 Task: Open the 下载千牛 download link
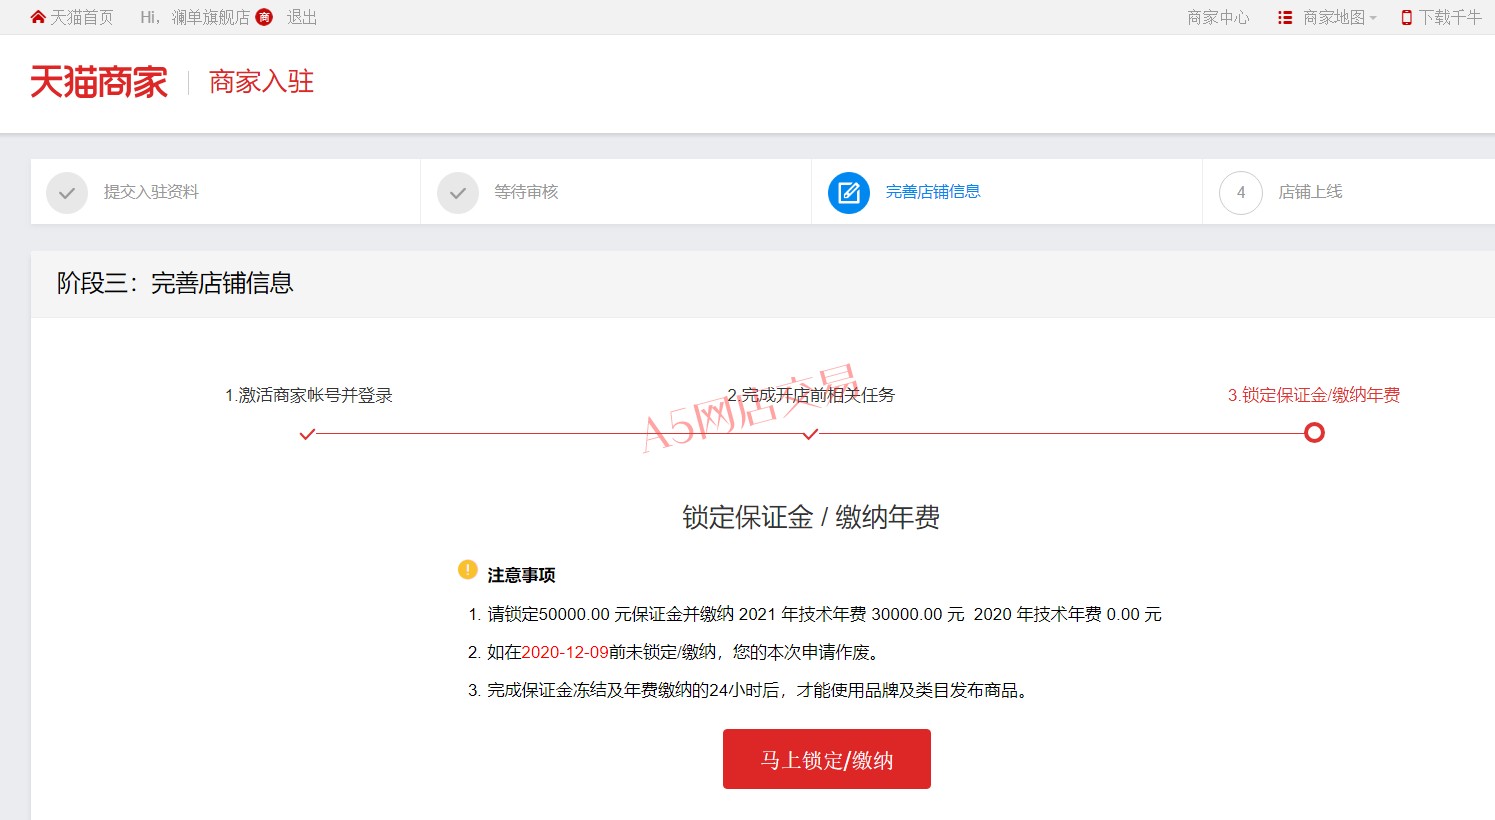[1450, 17]
